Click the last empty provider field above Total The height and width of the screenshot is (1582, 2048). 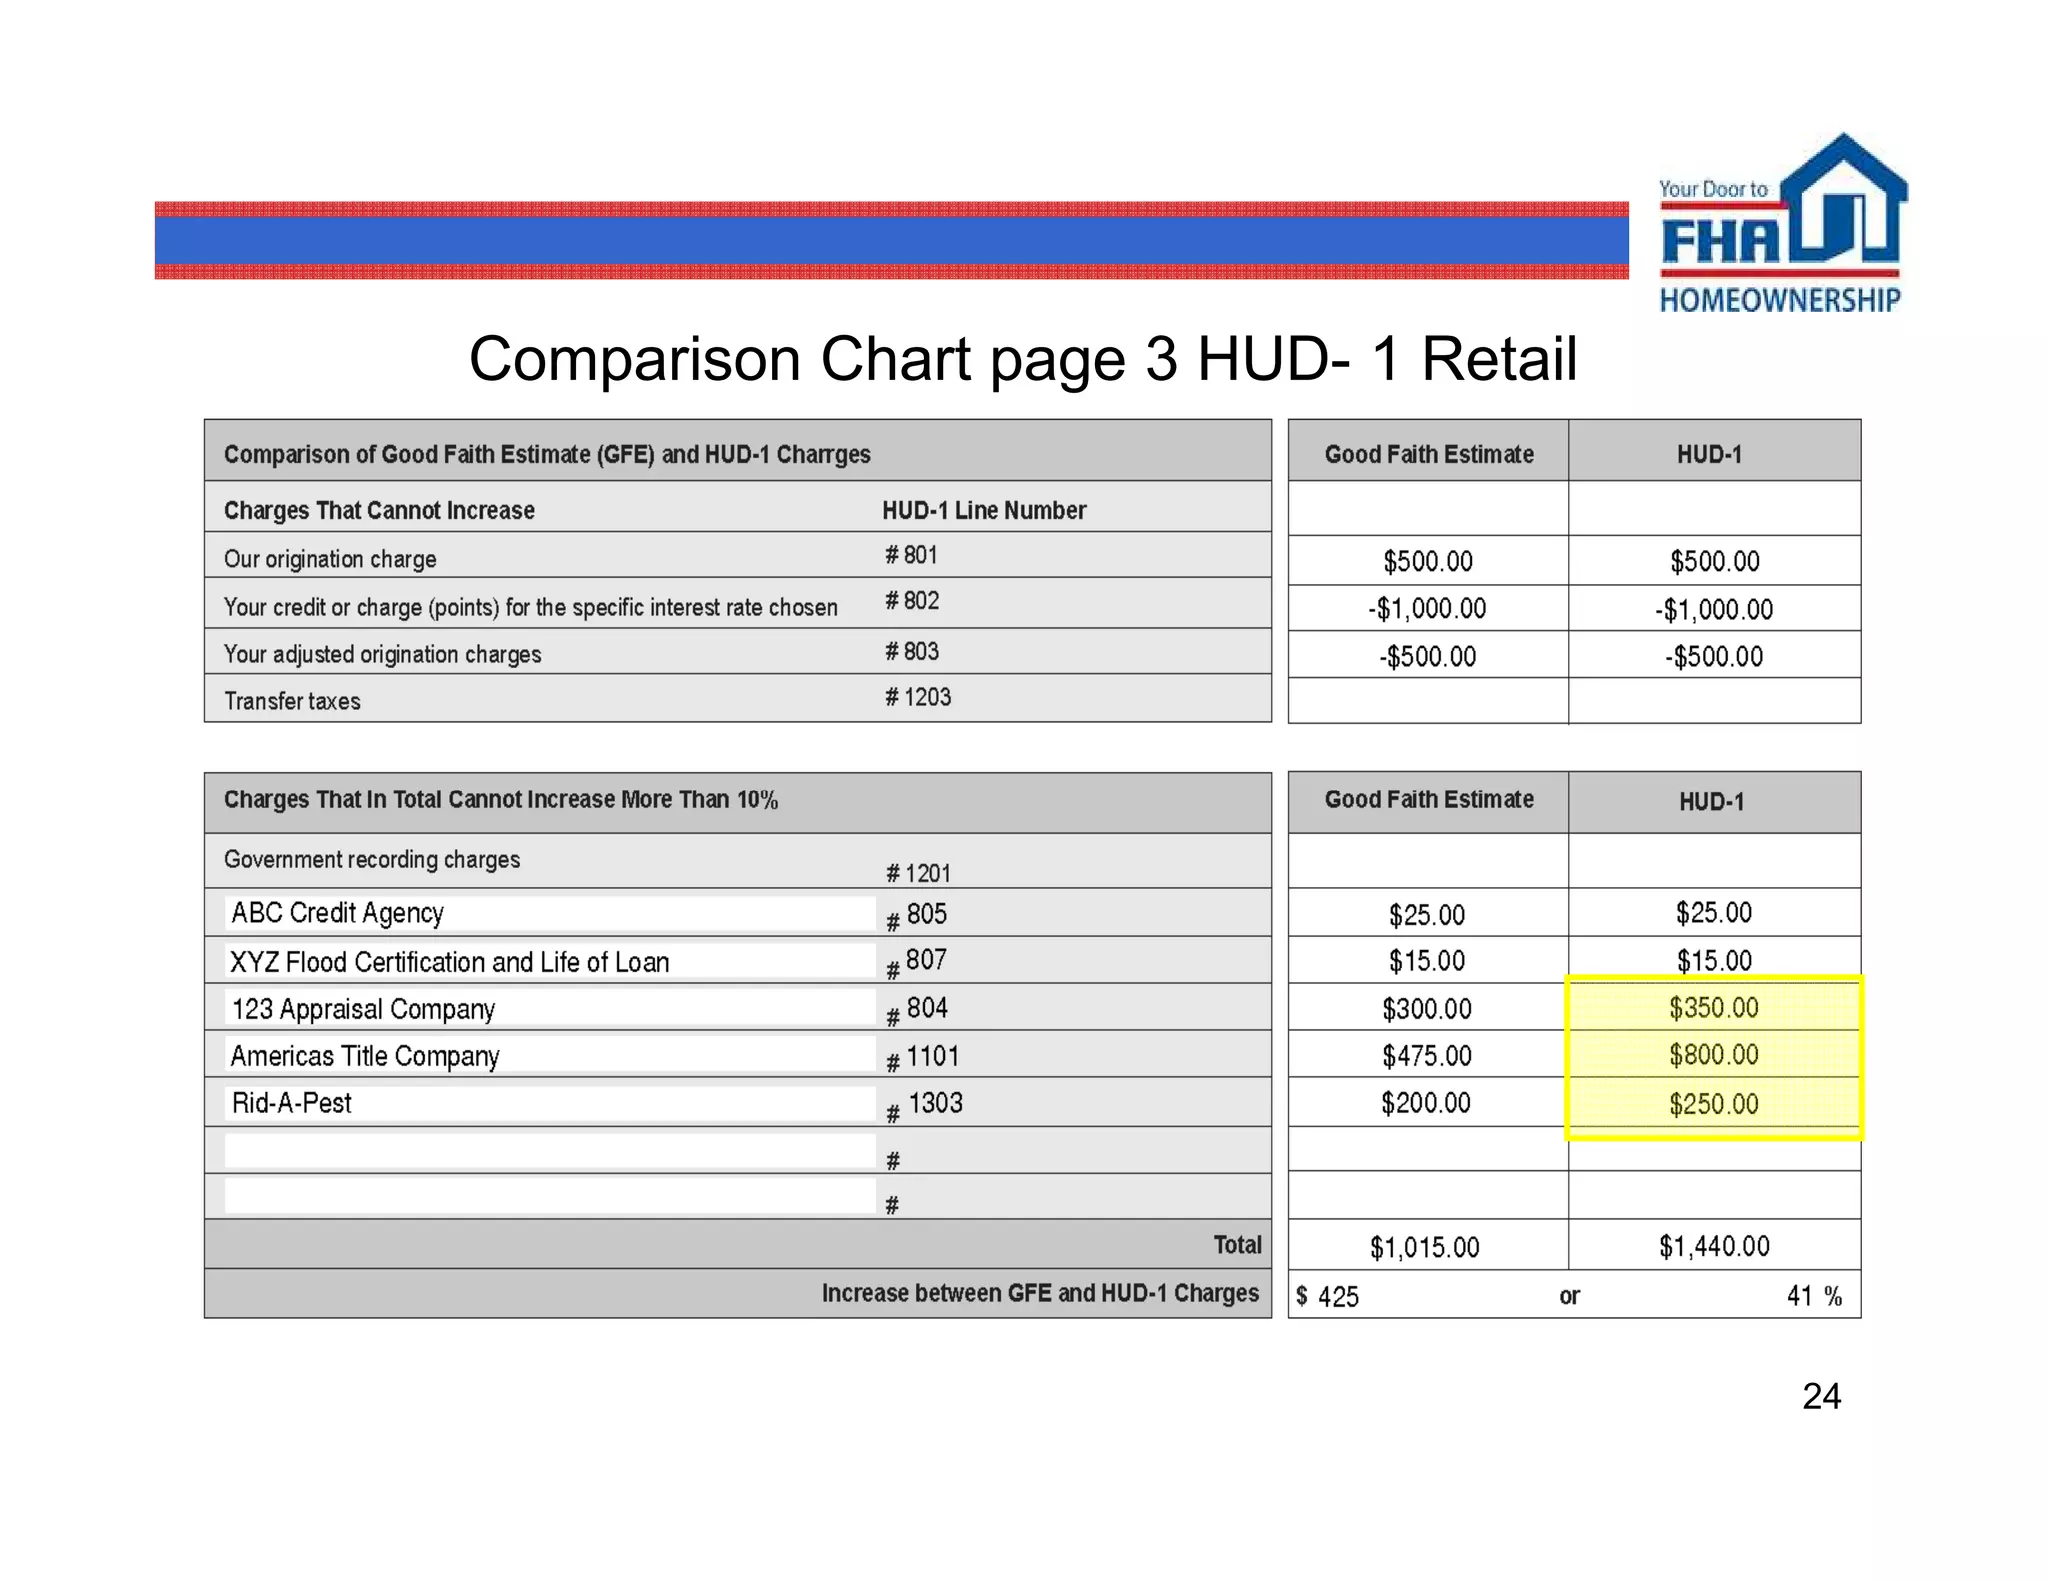click(550, 1196)
